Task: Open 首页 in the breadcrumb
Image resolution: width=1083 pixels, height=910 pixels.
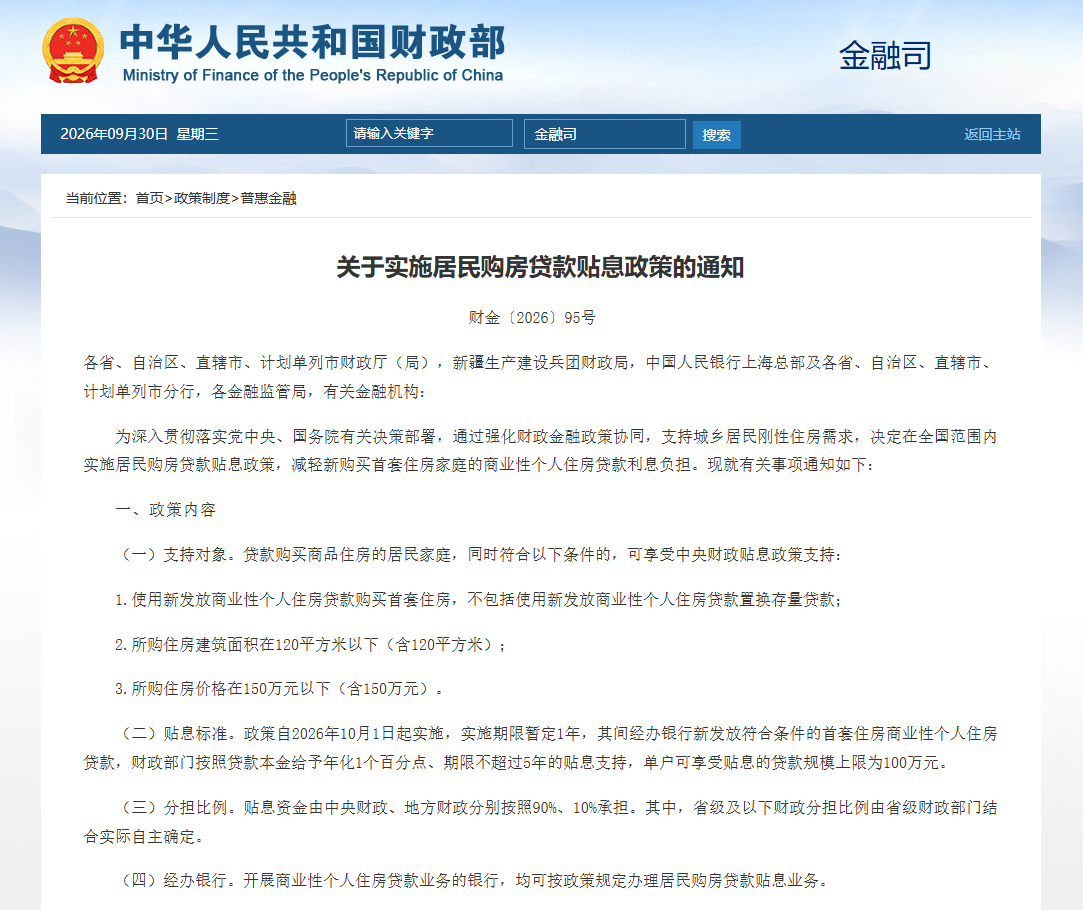Action: tap(149, 198)
